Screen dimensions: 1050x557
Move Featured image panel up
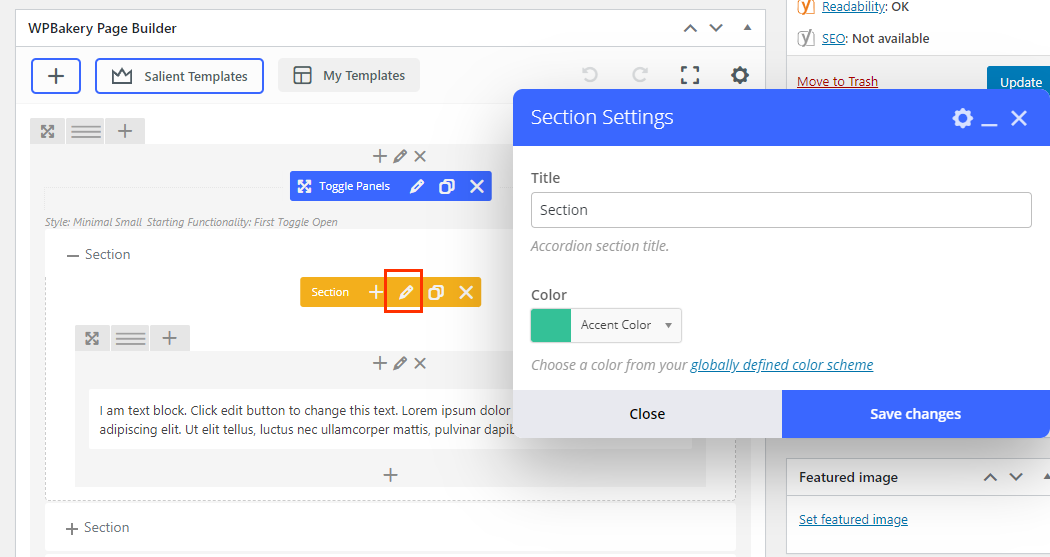coord(990,477)
